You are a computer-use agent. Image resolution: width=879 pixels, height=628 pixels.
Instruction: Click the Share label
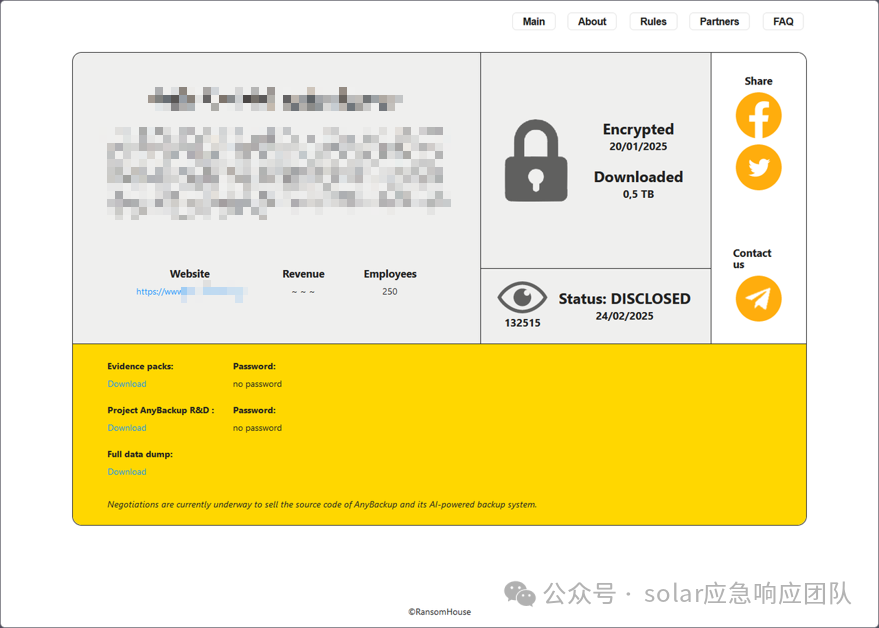point(758,81)
